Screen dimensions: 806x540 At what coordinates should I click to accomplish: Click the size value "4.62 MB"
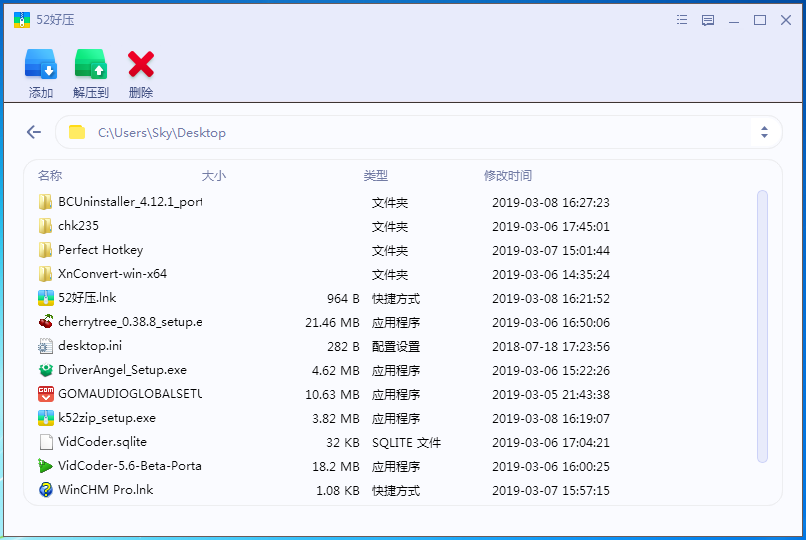coord(336,370)
